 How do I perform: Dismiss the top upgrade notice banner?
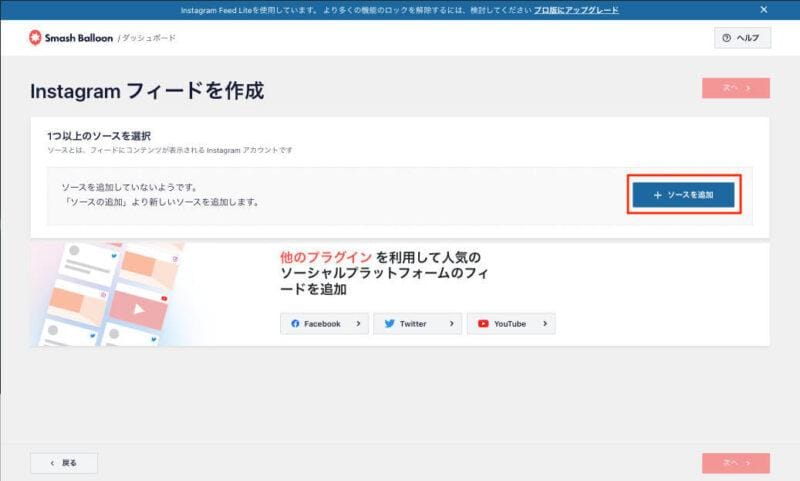[764, 10]
